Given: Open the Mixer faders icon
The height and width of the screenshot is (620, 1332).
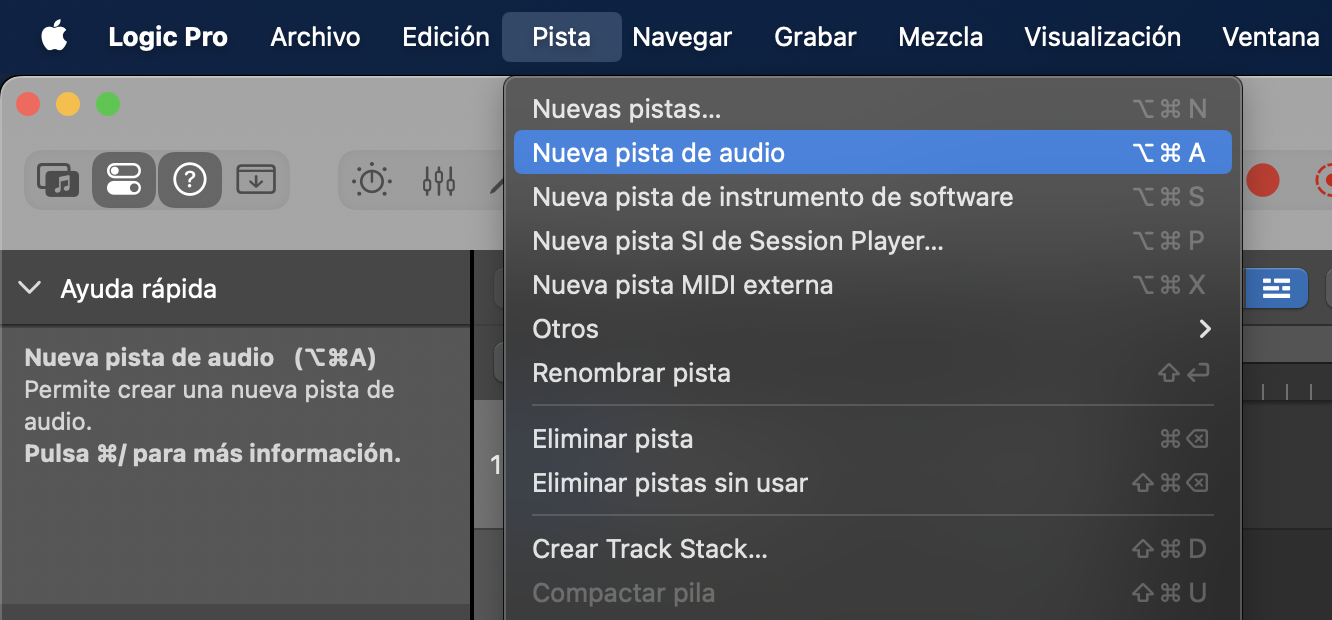Looking at the screenshot, I should 439,180.
